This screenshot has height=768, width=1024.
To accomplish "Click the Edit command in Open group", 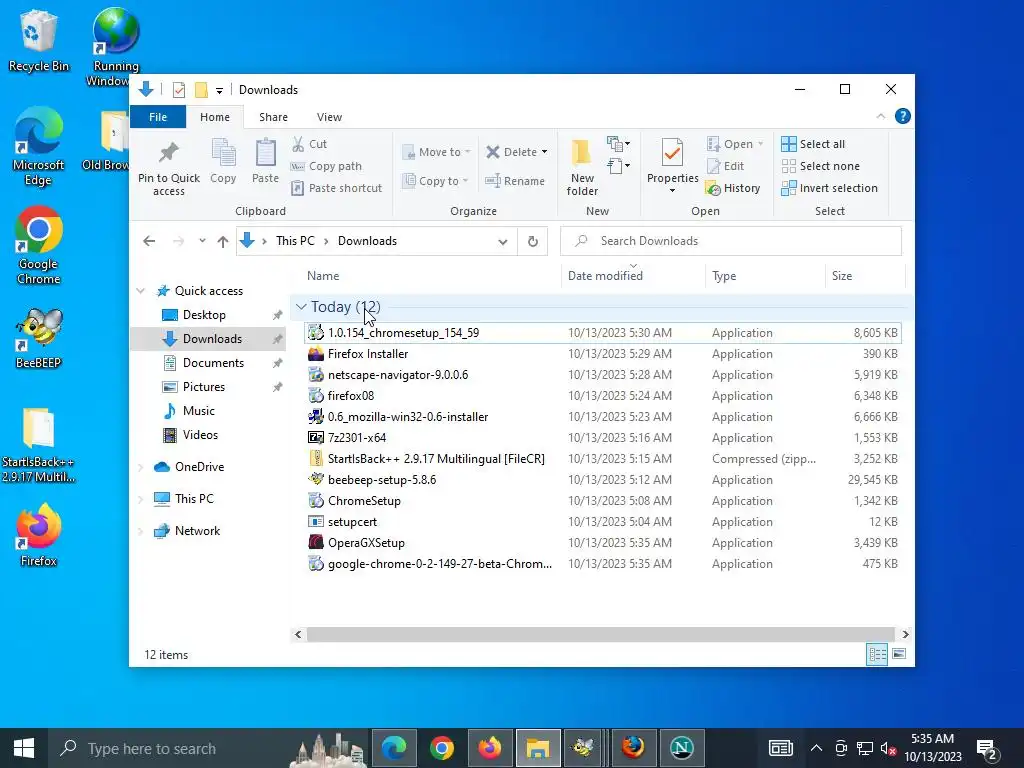I will pyautogui.click(x=726, y=166).
